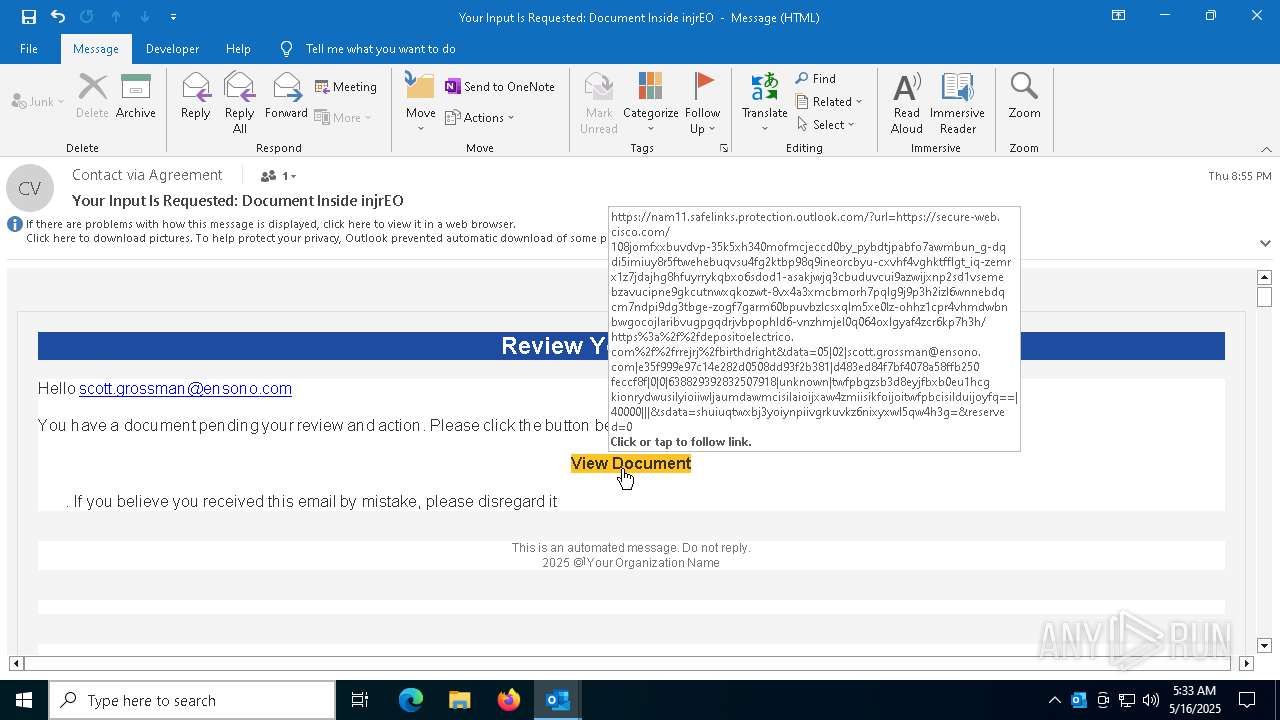Open the Move folder menu
The height and width of the screenshot is (720, 1280).
coord(421,102)
